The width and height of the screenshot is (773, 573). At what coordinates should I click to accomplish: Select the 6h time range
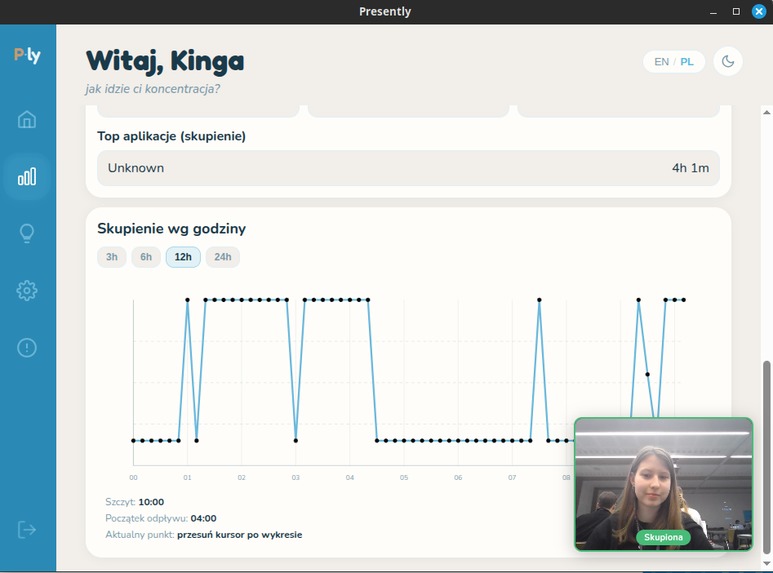(x=146, y=257)
